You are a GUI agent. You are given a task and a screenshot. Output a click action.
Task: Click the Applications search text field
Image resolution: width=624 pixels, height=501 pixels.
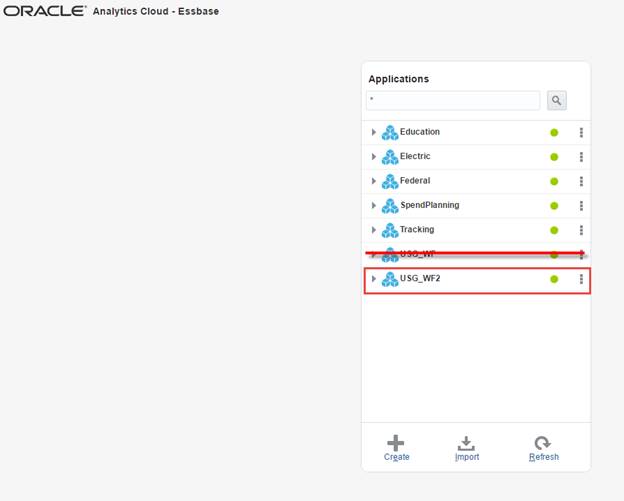pos(452,101)
